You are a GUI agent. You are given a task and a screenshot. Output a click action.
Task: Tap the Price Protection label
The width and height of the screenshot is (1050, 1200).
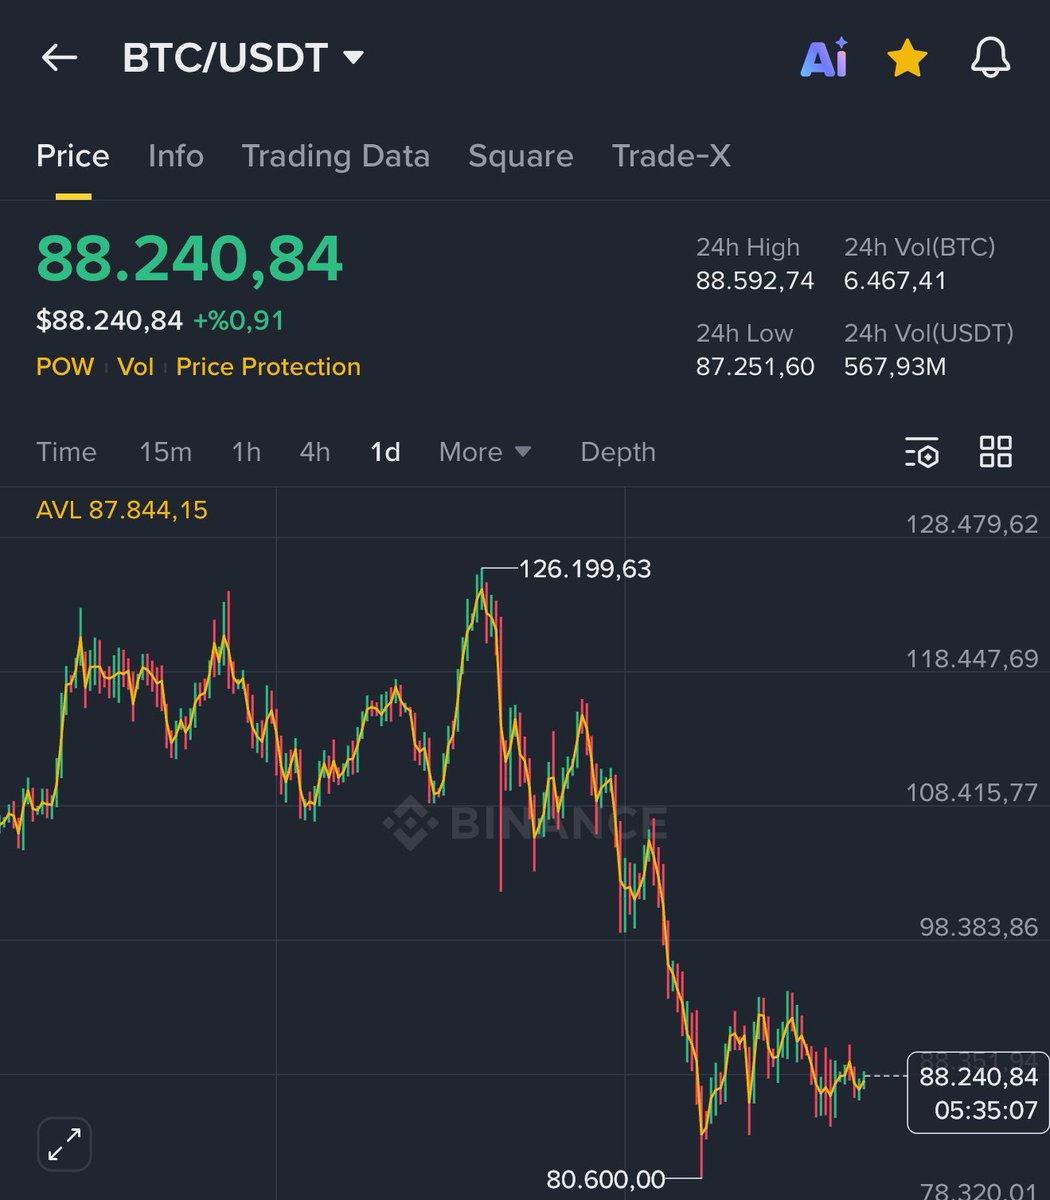268,367
